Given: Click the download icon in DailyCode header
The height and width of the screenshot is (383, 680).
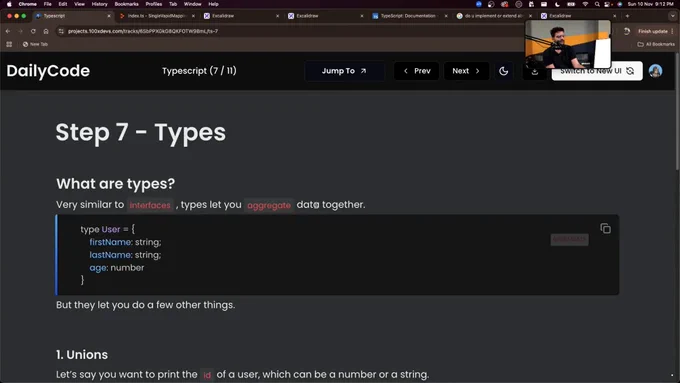Looking at the screenshot, I should pos(535,71).
